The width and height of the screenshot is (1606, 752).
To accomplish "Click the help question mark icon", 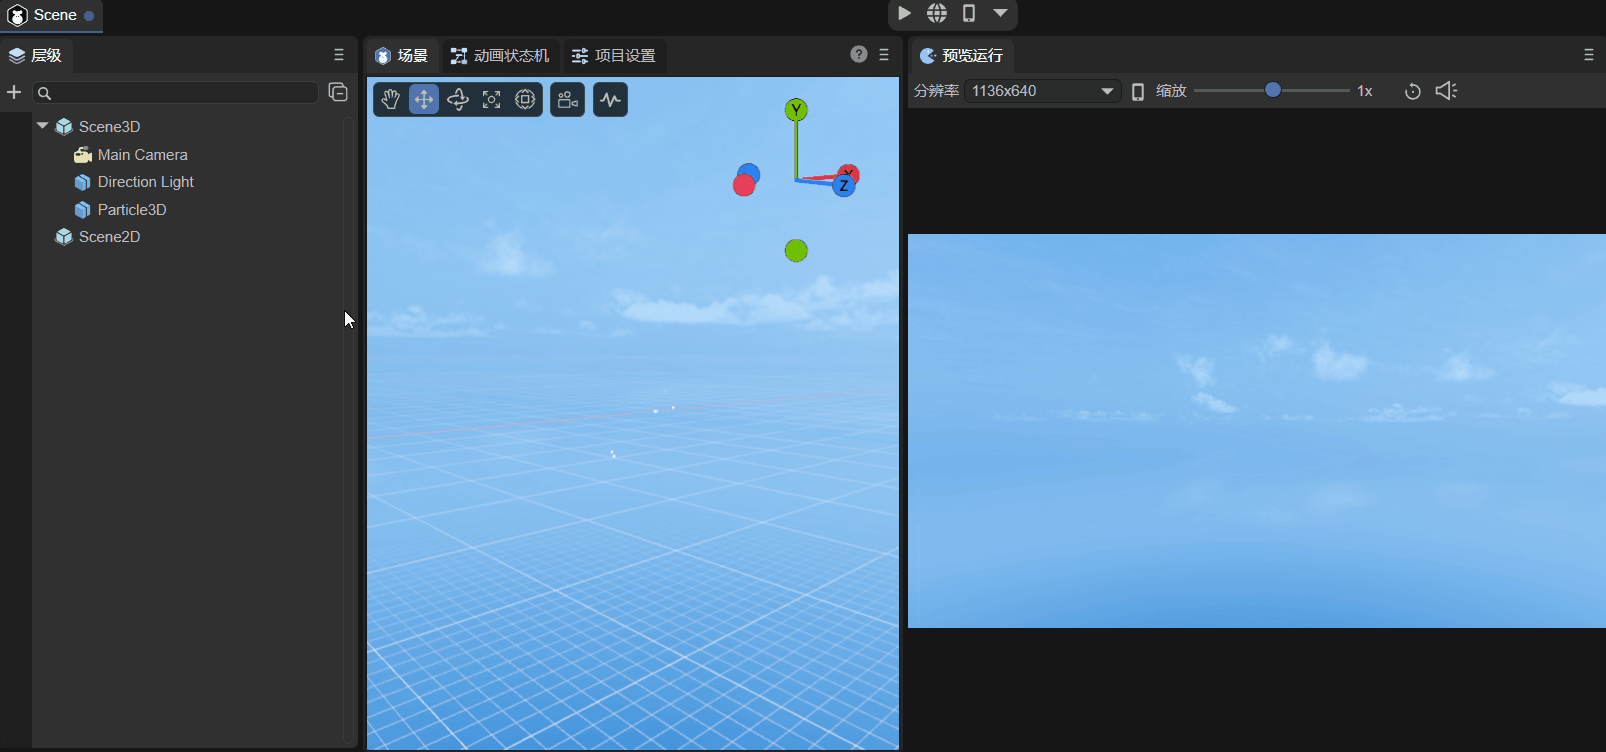I will click(x=859, y=55).
